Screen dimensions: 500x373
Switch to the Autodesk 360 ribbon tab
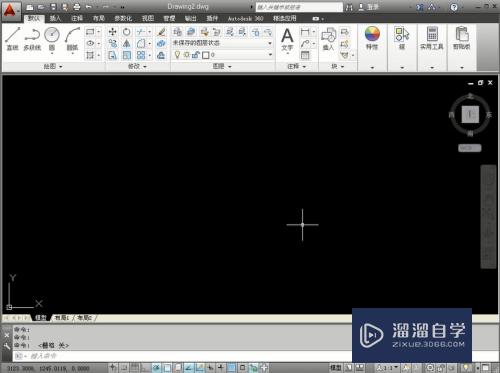tap(245, 18)
